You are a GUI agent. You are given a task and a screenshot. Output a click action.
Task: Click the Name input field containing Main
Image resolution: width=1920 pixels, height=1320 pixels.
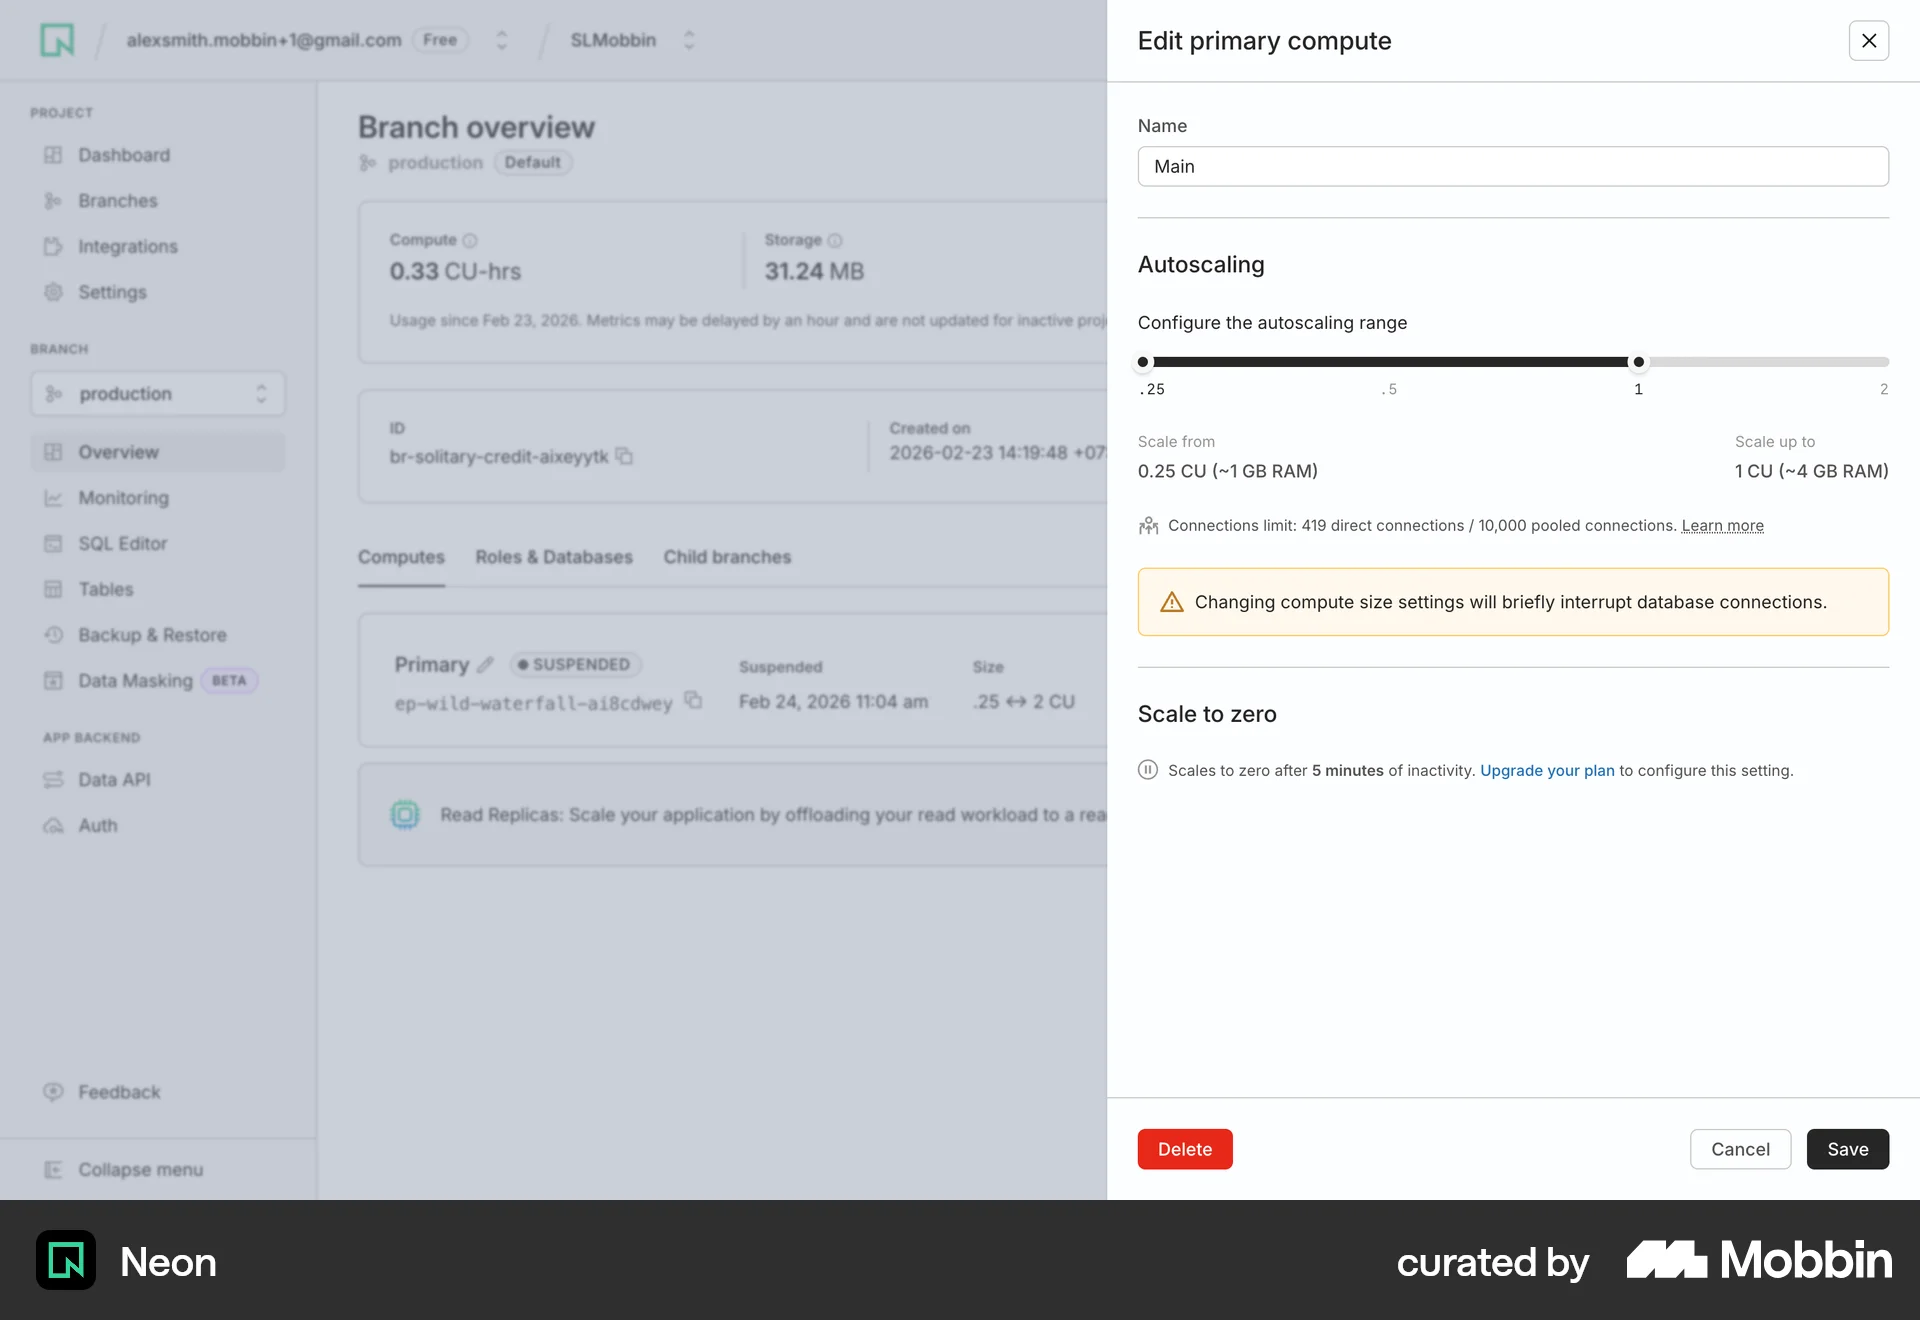1513,166
